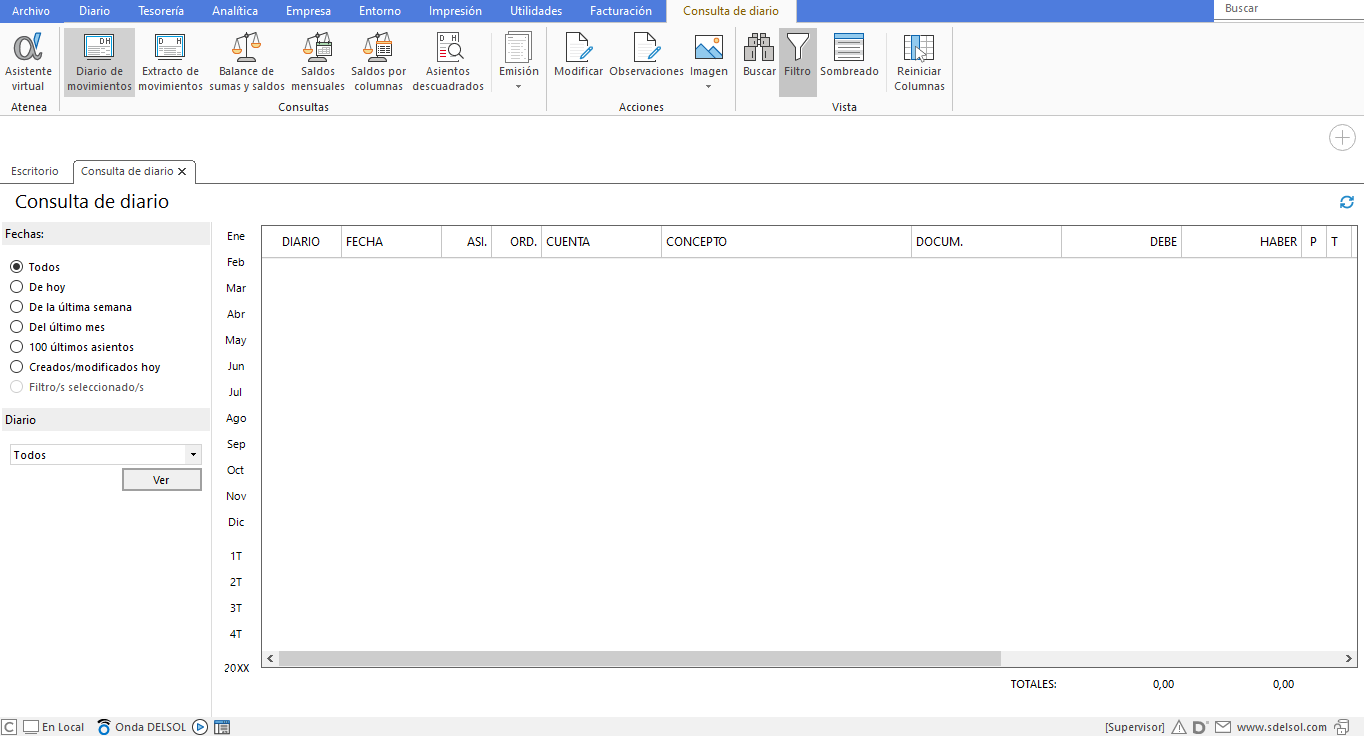Click in the Buscar search field
The width and height of the screenshot is (1364, 736).
(1290, 9)
